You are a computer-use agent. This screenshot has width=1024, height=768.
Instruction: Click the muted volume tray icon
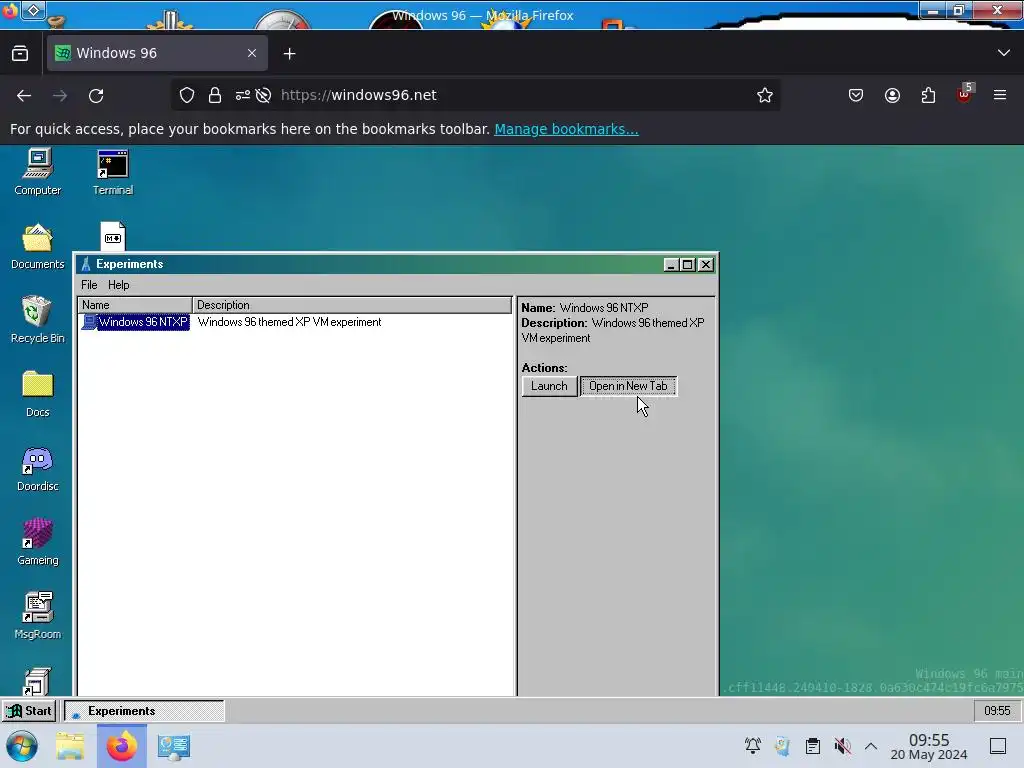pyautogui.click(x=842, y=746)
